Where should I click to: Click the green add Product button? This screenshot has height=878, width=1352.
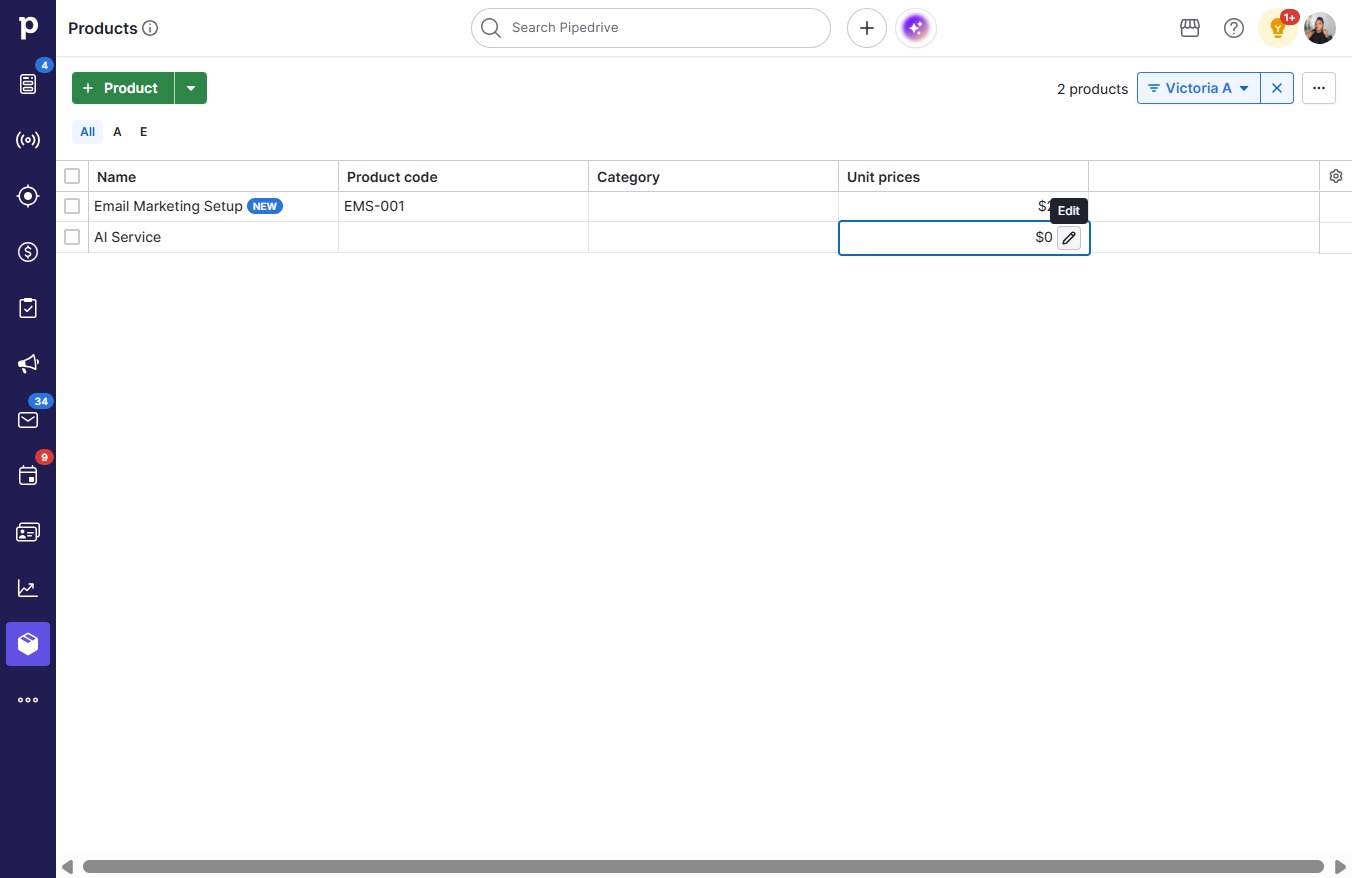(123, 88)
